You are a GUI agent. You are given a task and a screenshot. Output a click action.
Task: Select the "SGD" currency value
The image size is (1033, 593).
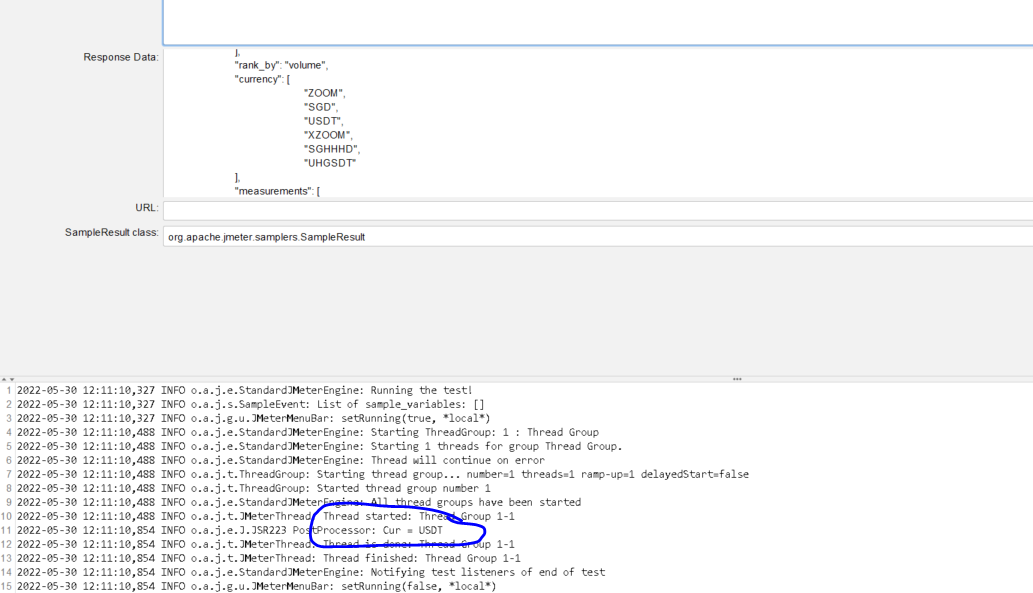pos(321,107)
